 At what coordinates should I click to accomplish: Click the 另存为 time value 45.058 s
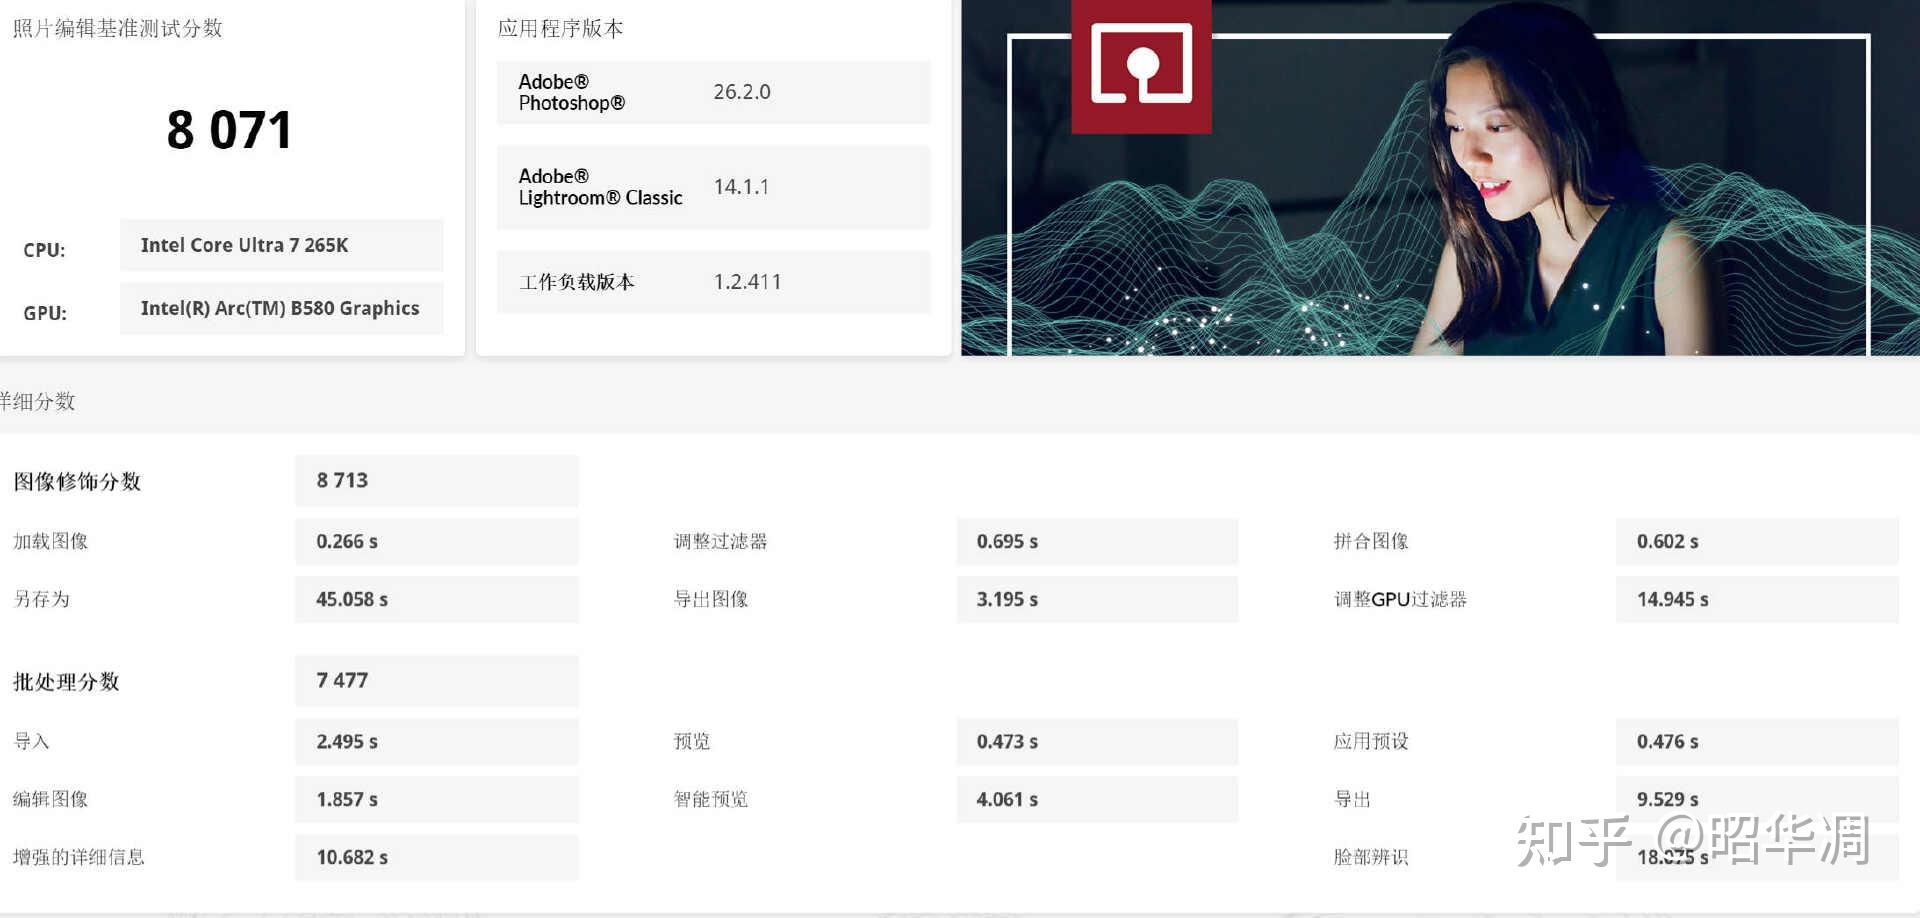pyautogui.click(x=436, y=599)
